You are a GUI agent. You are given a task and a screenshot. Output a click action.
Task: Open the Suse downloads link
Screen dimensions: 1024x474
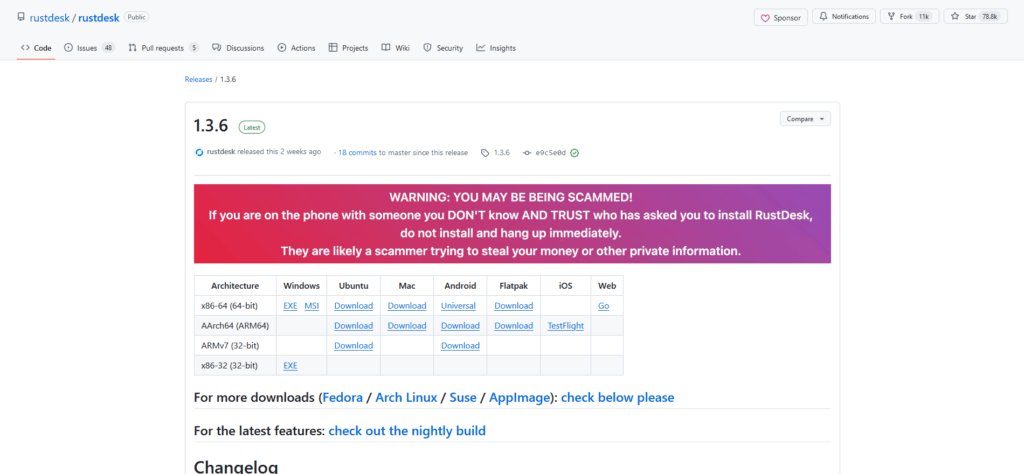462,397
